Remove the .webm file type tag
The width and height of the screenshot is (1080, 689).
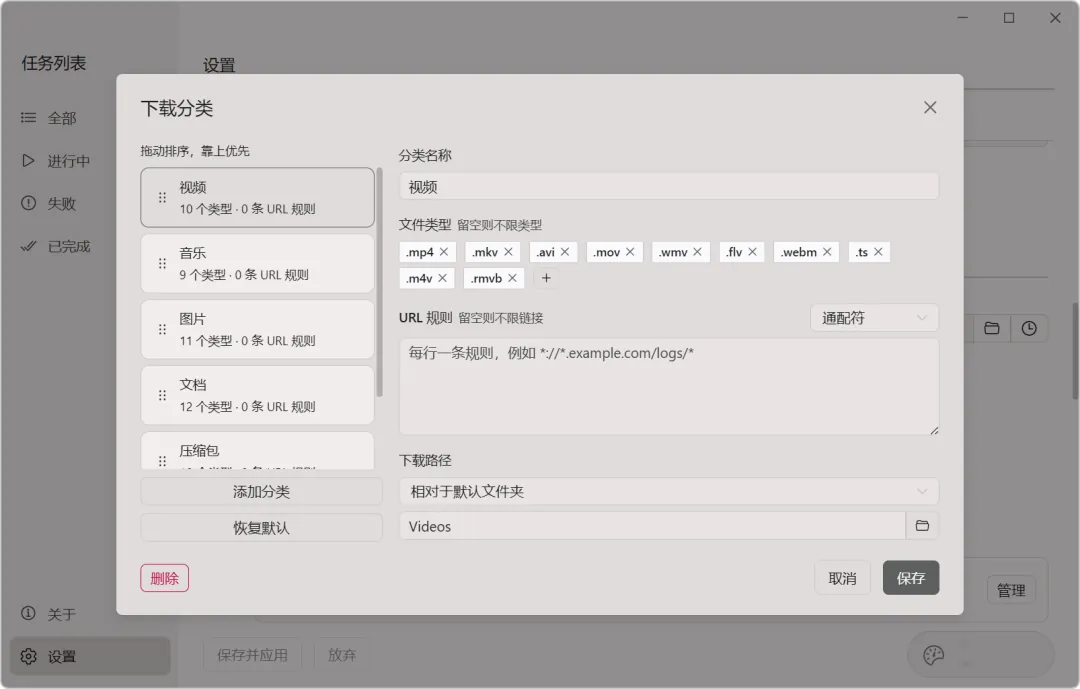pos(827,252)
